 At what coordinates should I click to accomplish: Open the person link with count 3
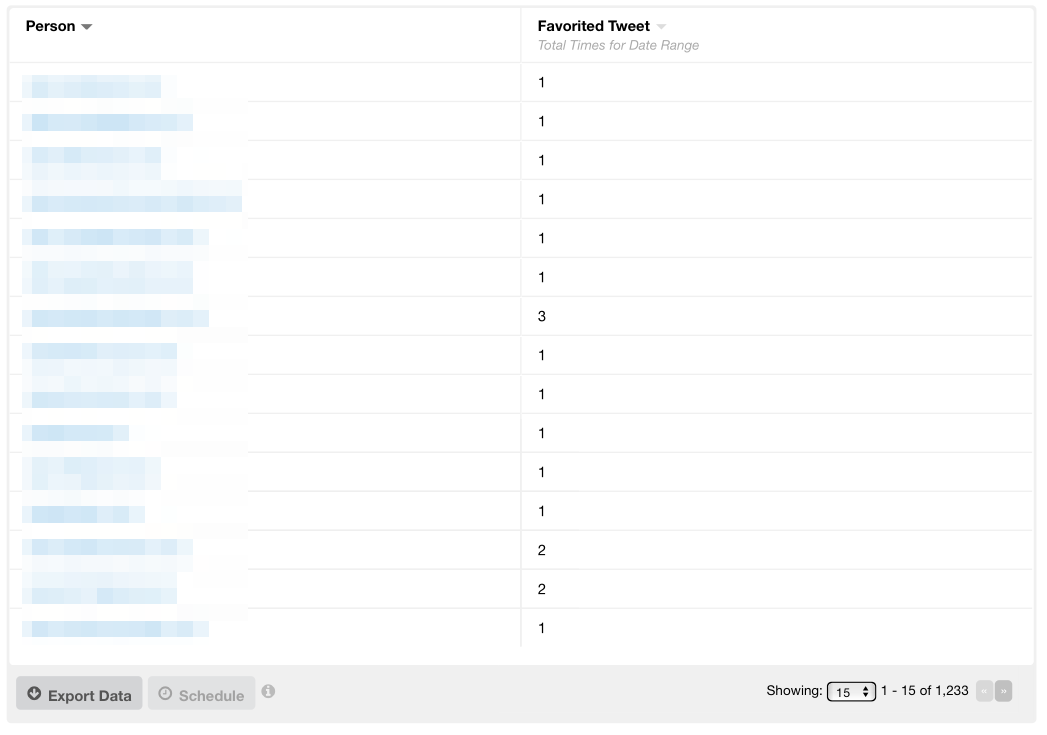point(116,318)
